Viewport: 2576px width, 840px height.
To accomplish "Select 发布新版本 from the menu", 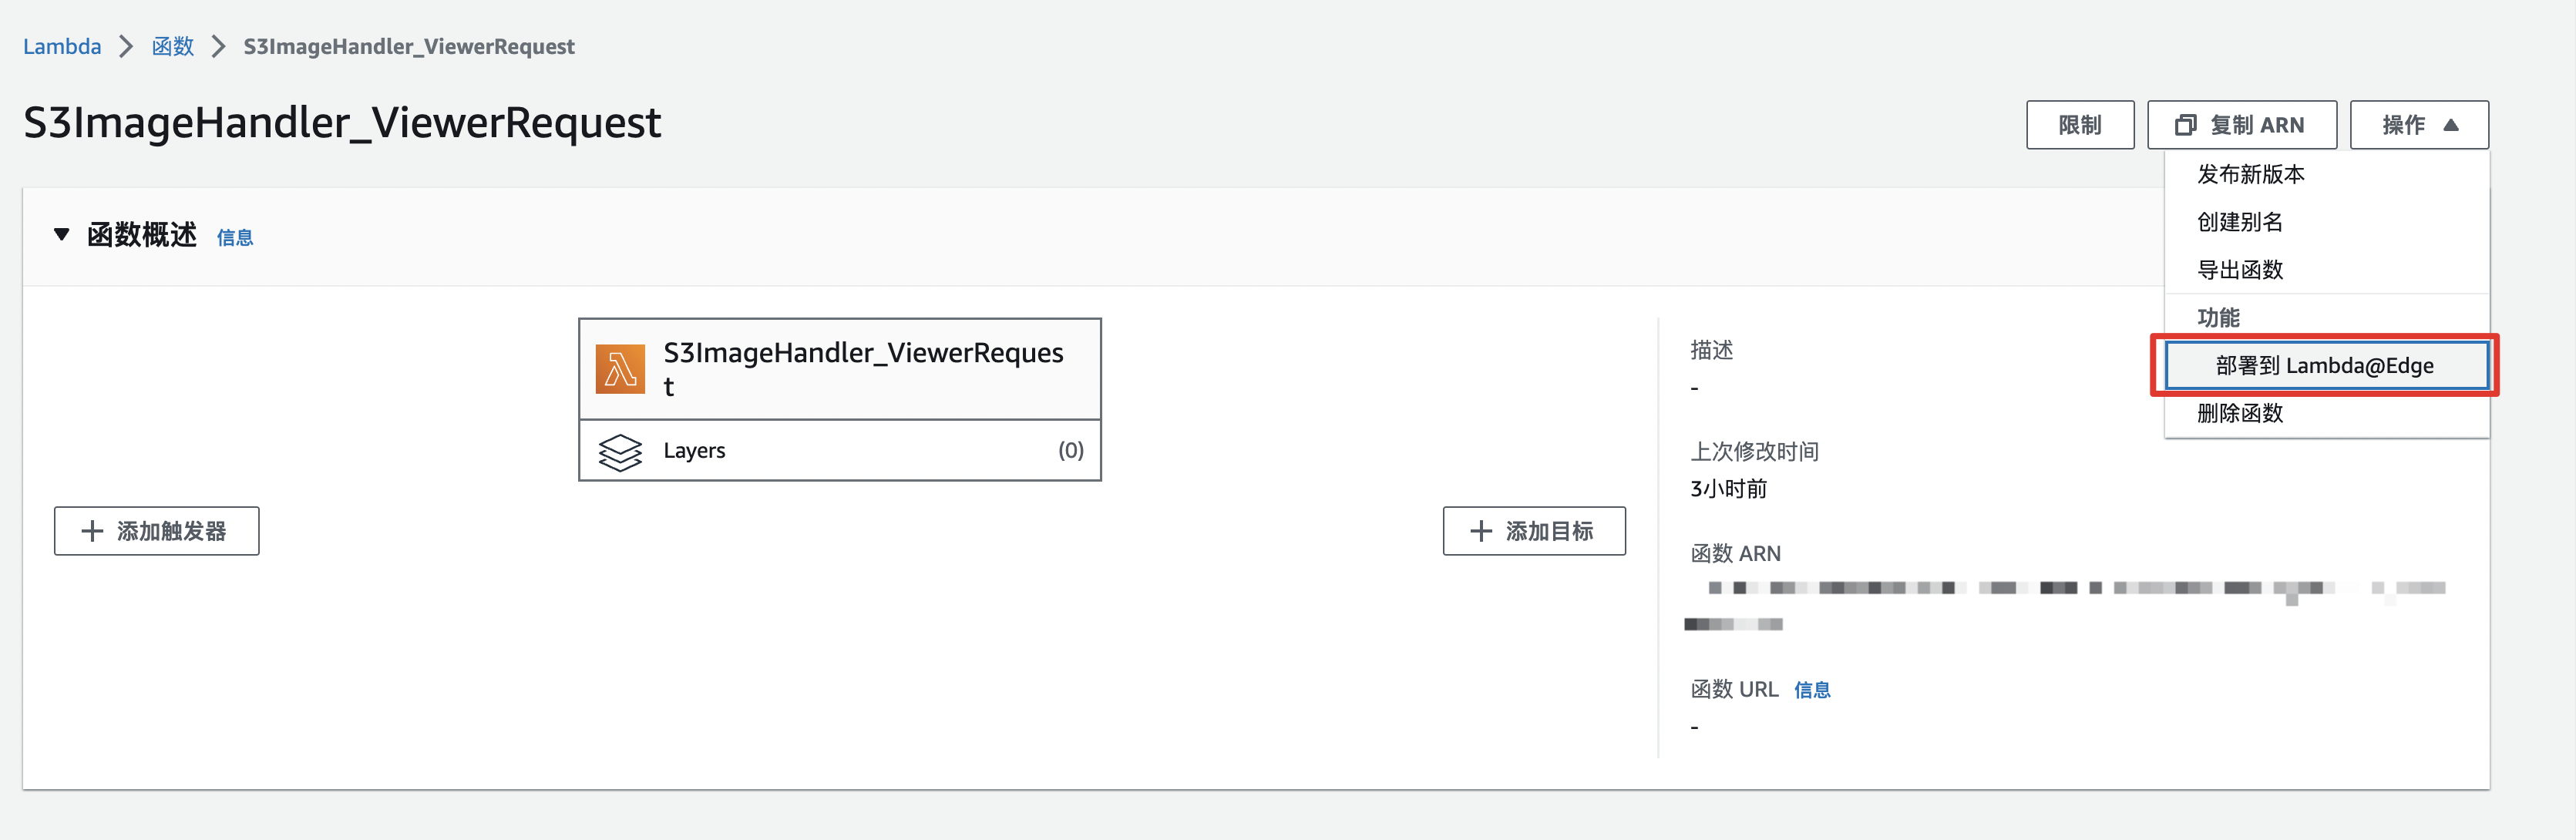I will 2250,174.
